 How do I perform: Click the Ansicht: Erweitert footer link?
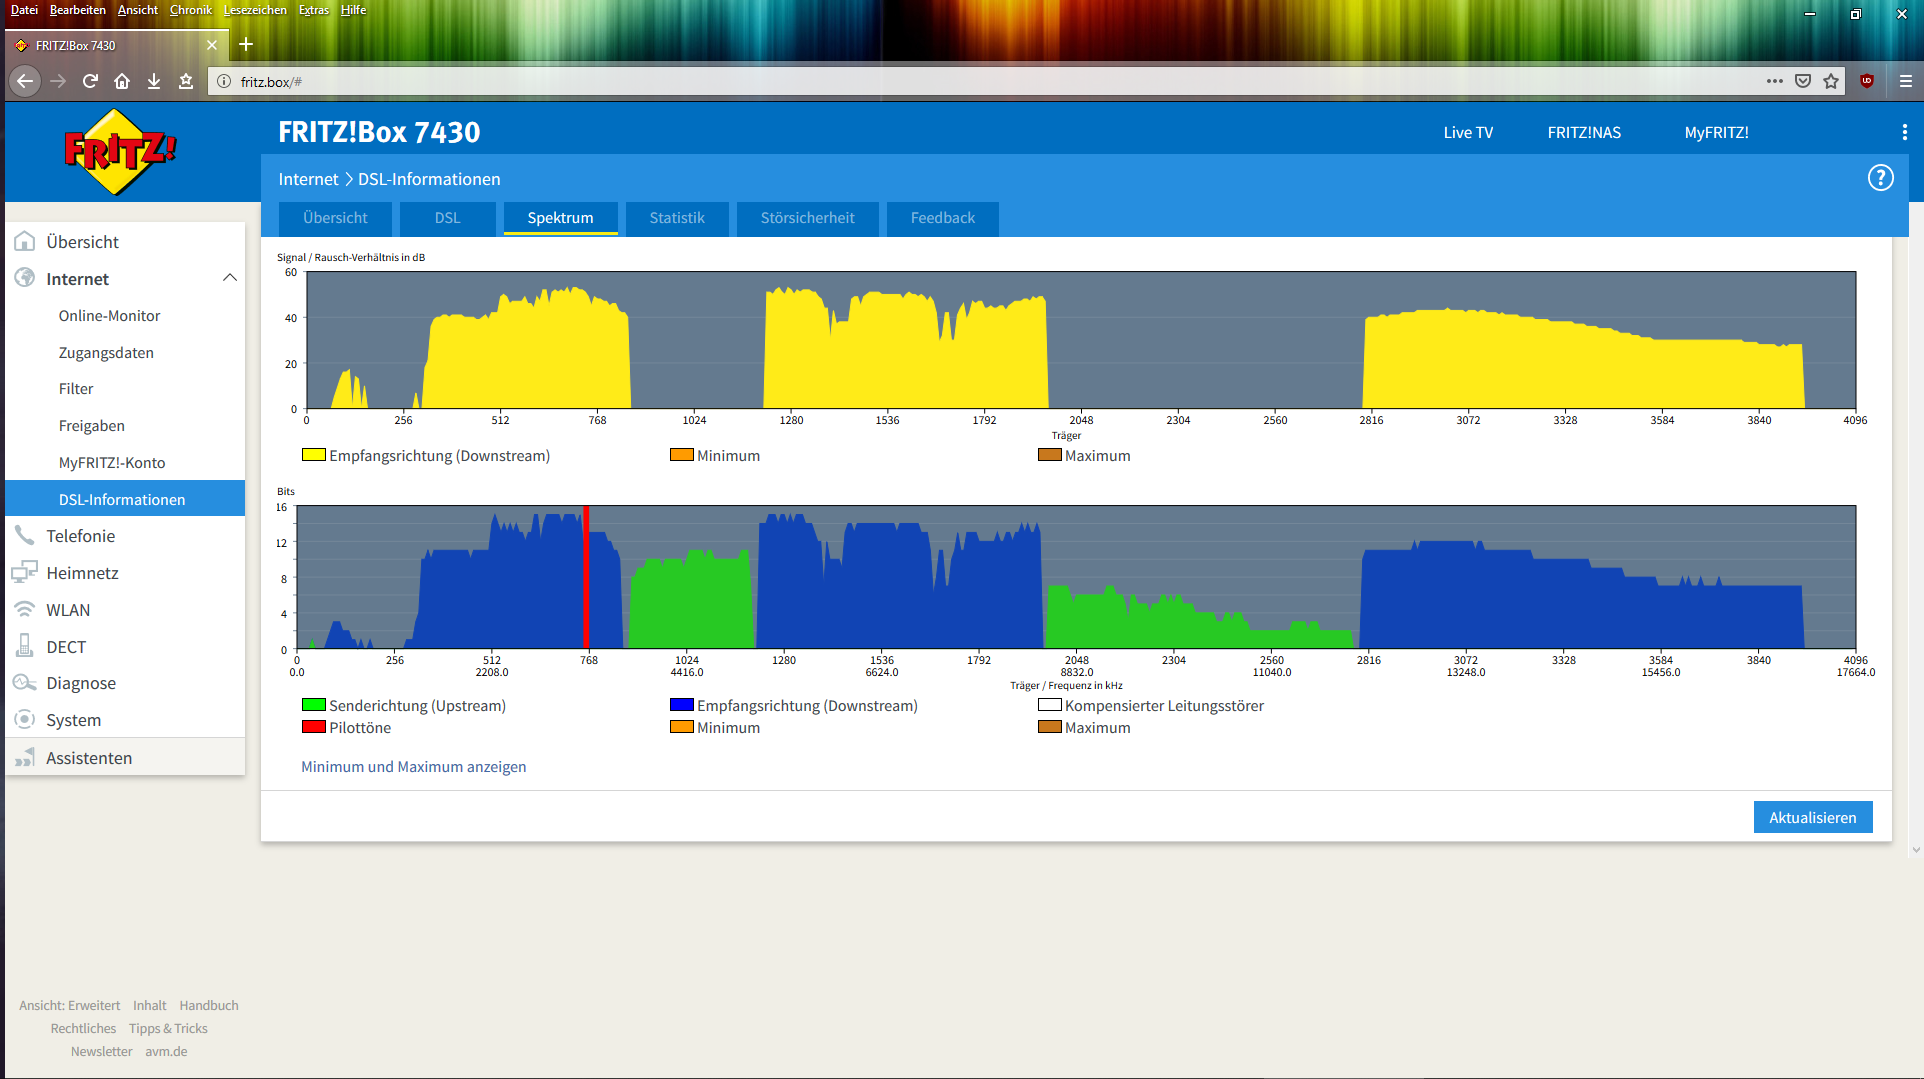[69, 1005]
